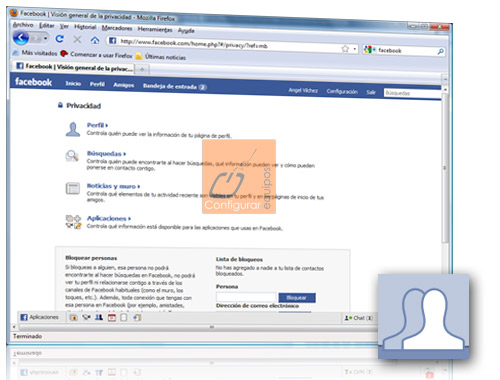Click the Bloquear button
Viewport: 500px width, 380px height.
[297, 298]
